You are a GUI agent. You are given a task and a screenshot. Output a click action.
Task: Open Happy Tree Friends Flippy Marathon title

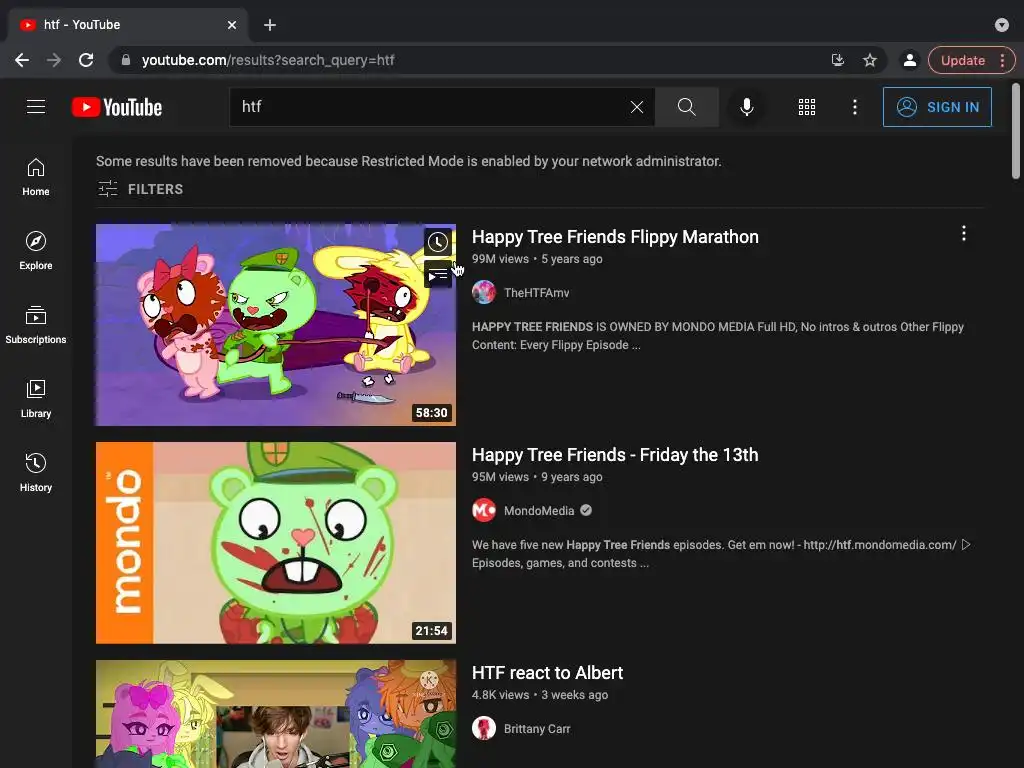pos(615,236)
